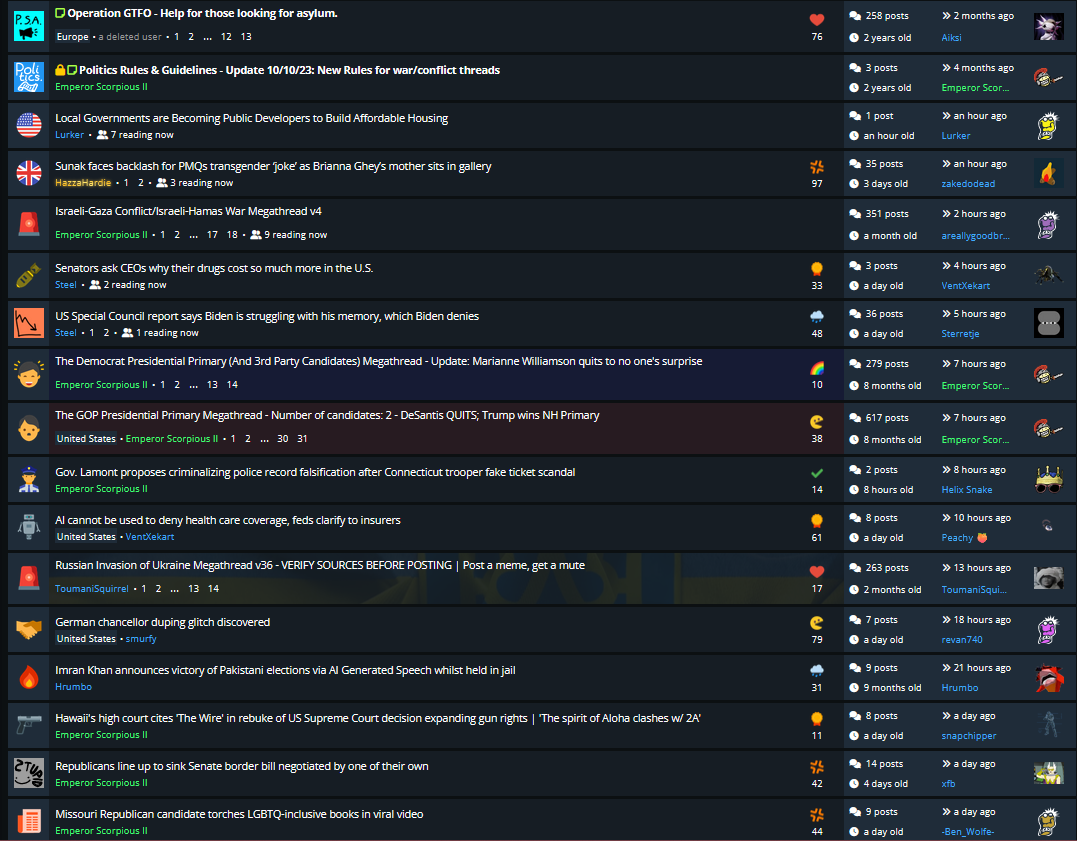Click the rainbow rating on Democrat Primary Megathread

[x=817, y=368]
